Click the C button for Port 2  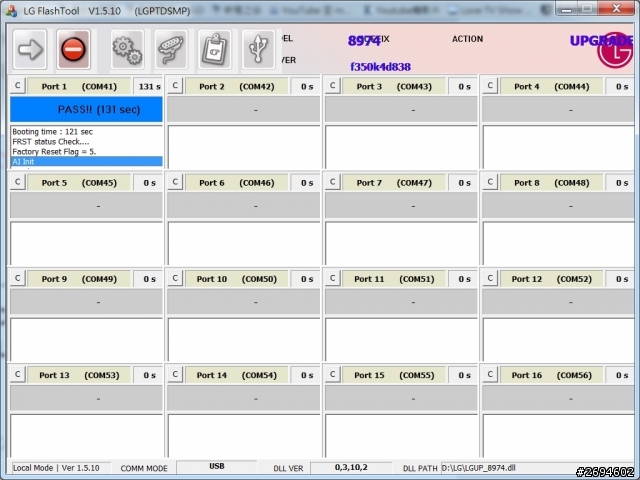coord(175,86)
